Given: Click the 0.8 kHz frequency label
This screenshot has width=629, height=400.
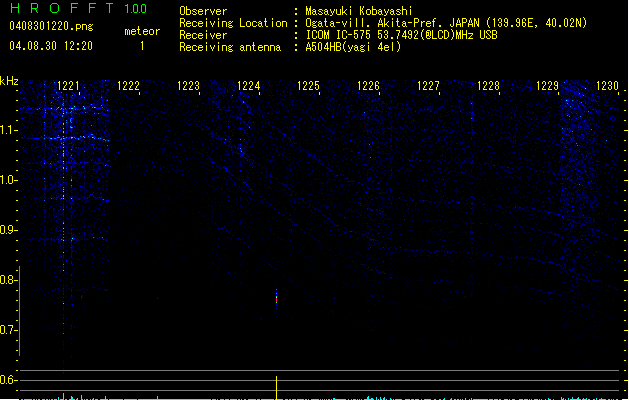Looking at the screenshot, I should coord(8,280).
